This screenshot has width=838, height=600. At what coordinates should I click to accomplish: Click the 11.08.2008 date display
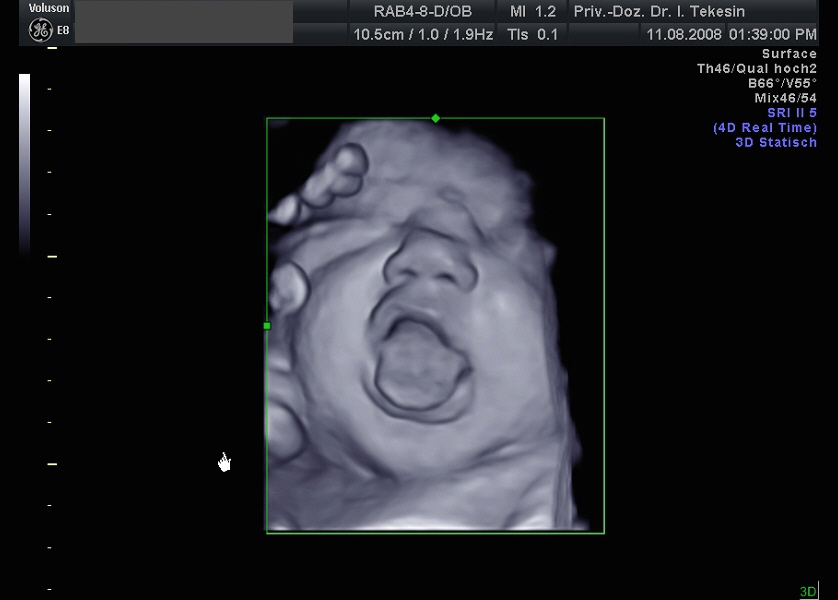click(684, 34)
